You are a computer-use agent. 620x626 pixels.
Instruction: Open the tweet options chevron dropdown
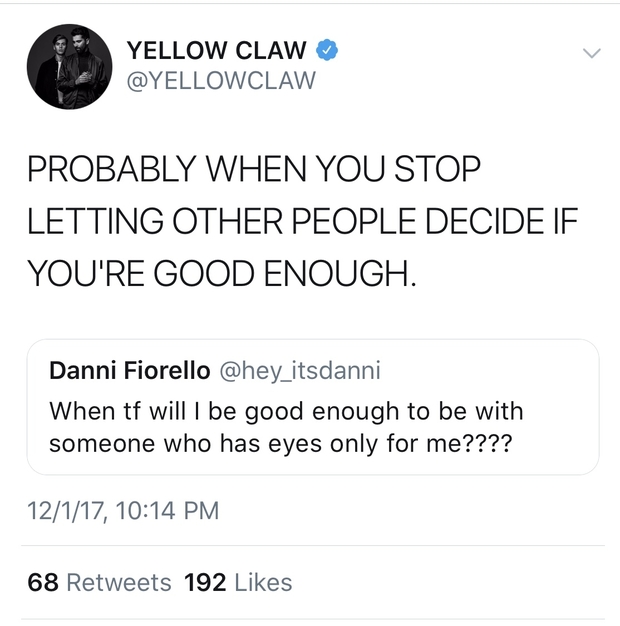coord(590,52)
